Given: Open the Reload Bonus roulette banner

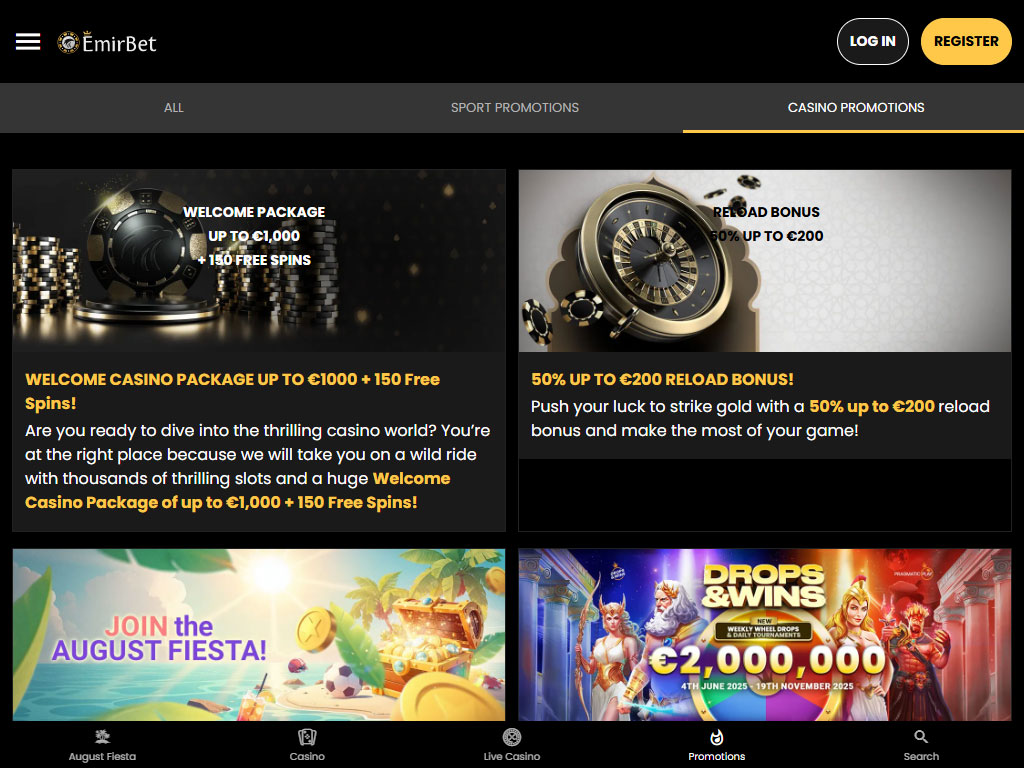Looking at the screenshot, I should pos(765,261).
